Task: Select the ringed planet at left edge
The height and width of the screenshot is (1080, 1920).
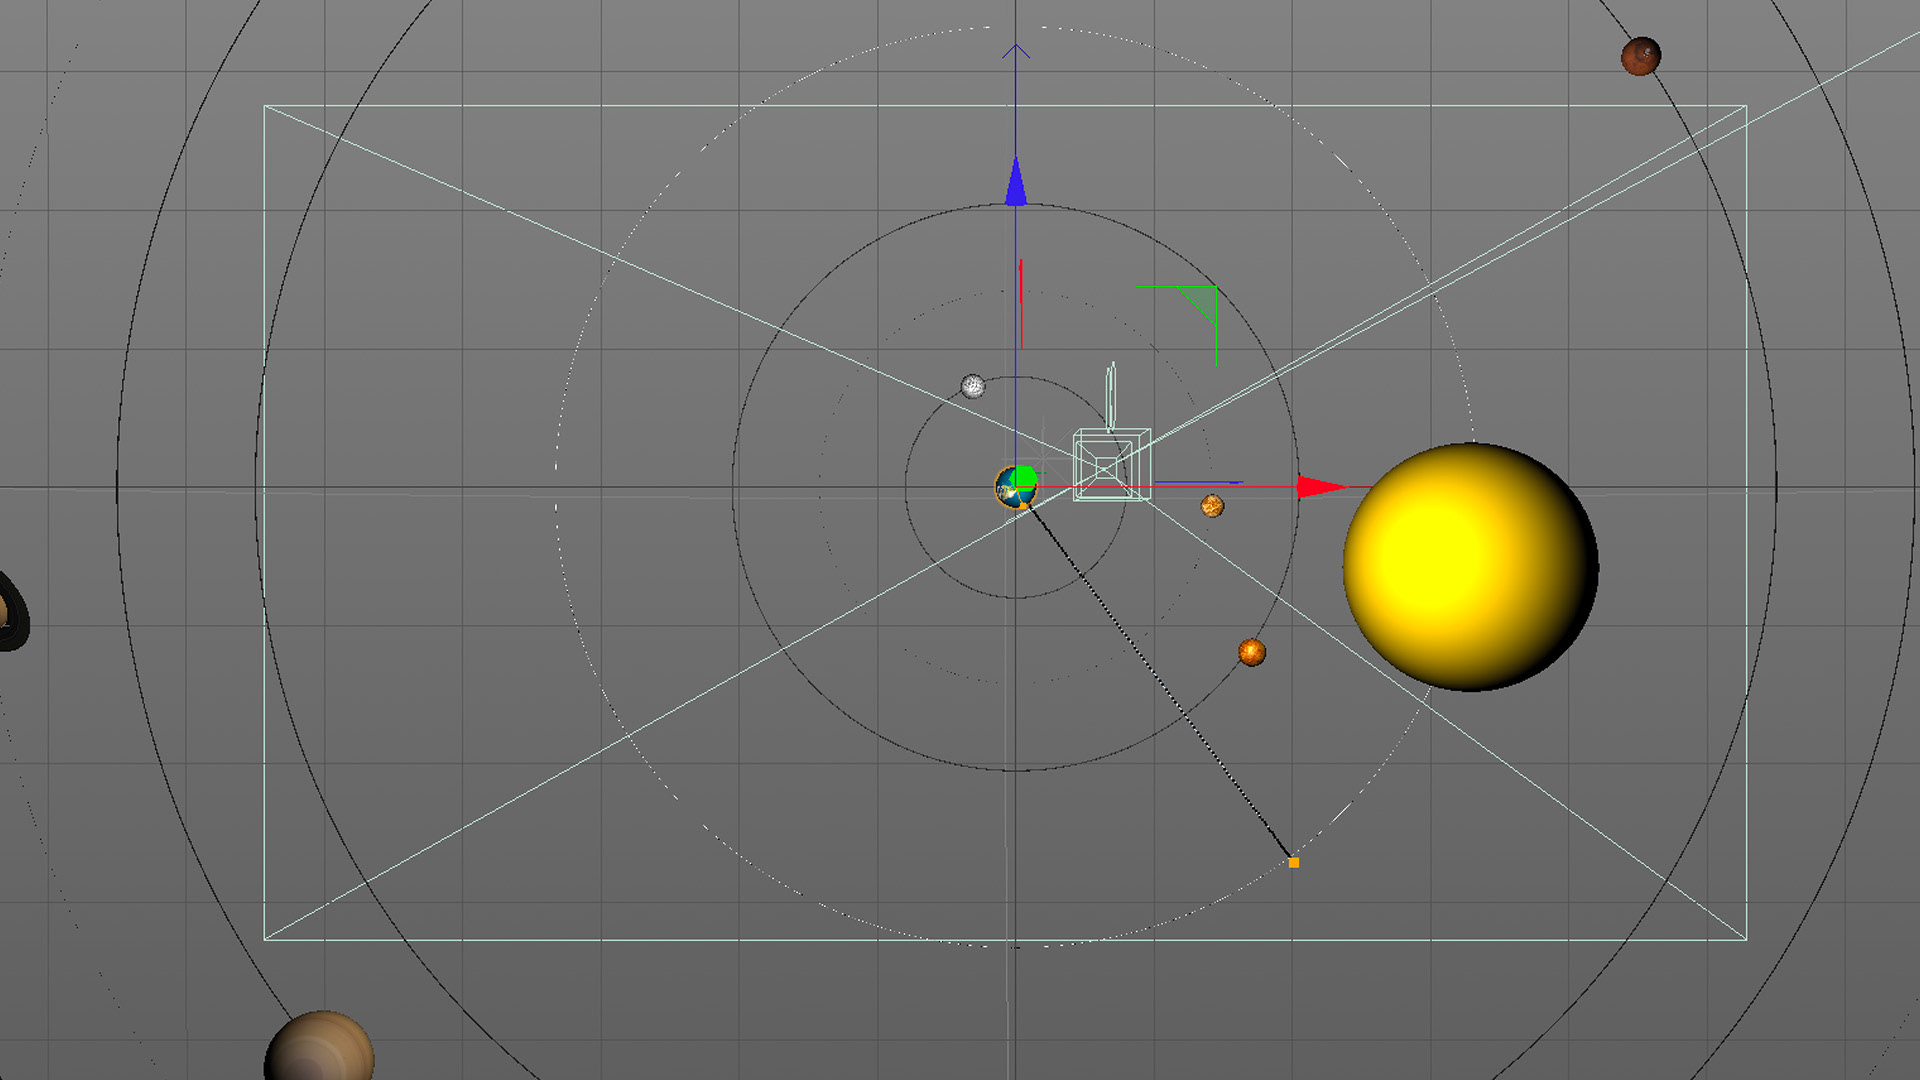Action: [12, 611]
